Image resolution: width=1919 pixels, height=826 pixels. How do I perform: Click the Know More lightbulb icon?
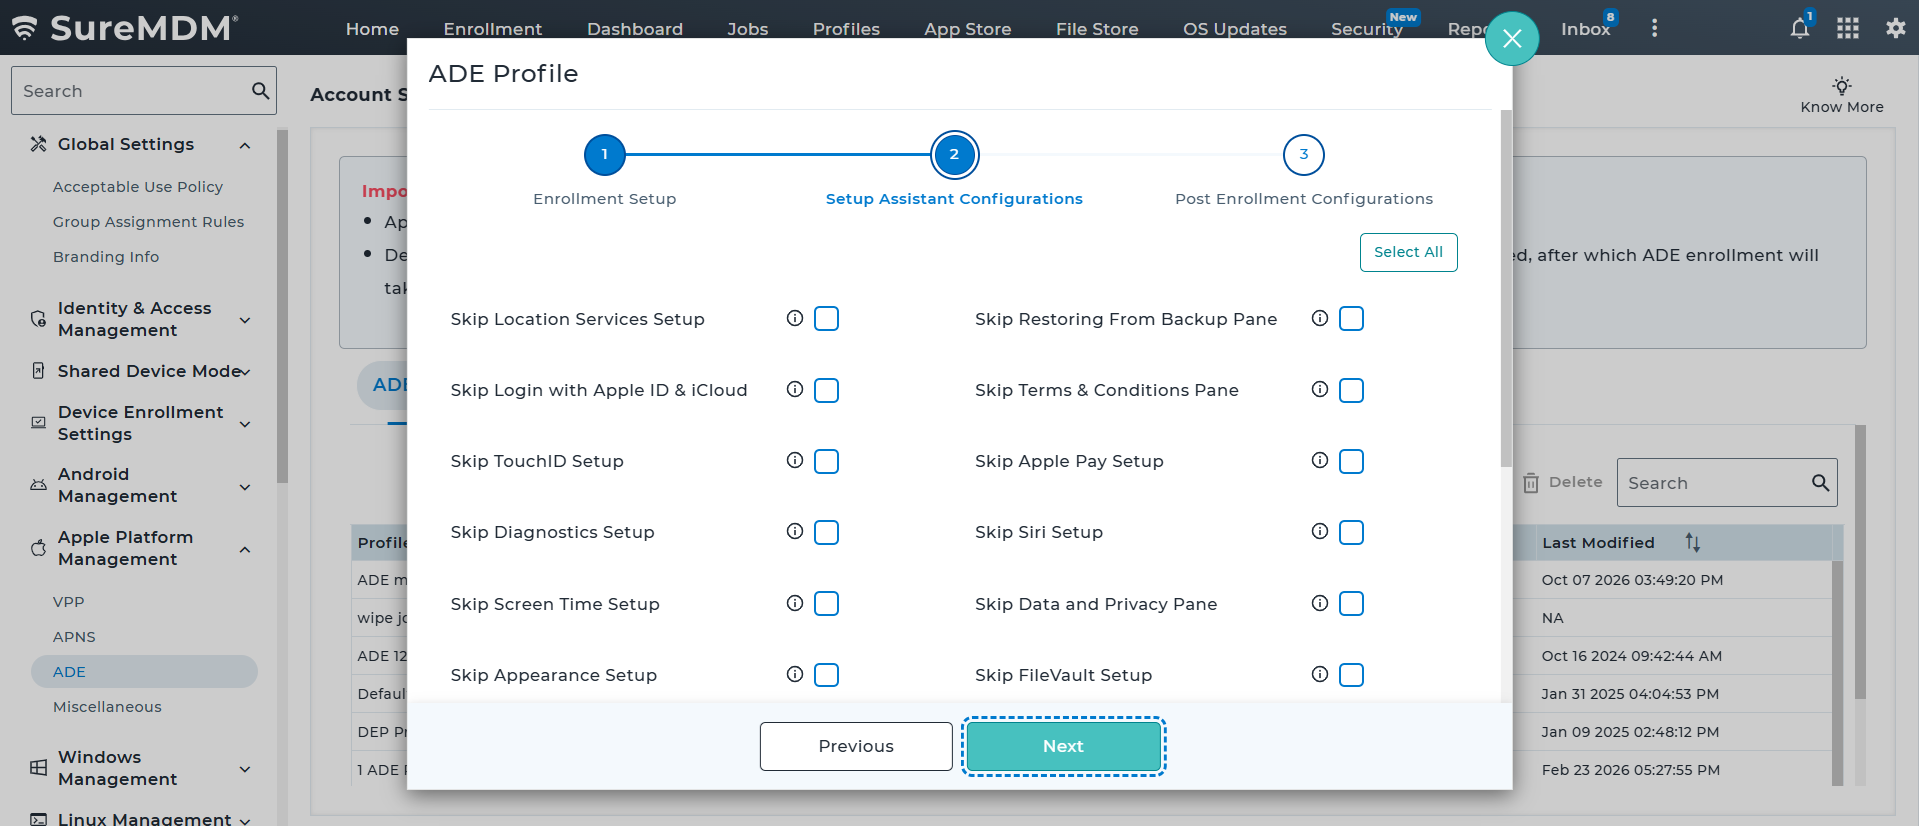point(1842,86)
